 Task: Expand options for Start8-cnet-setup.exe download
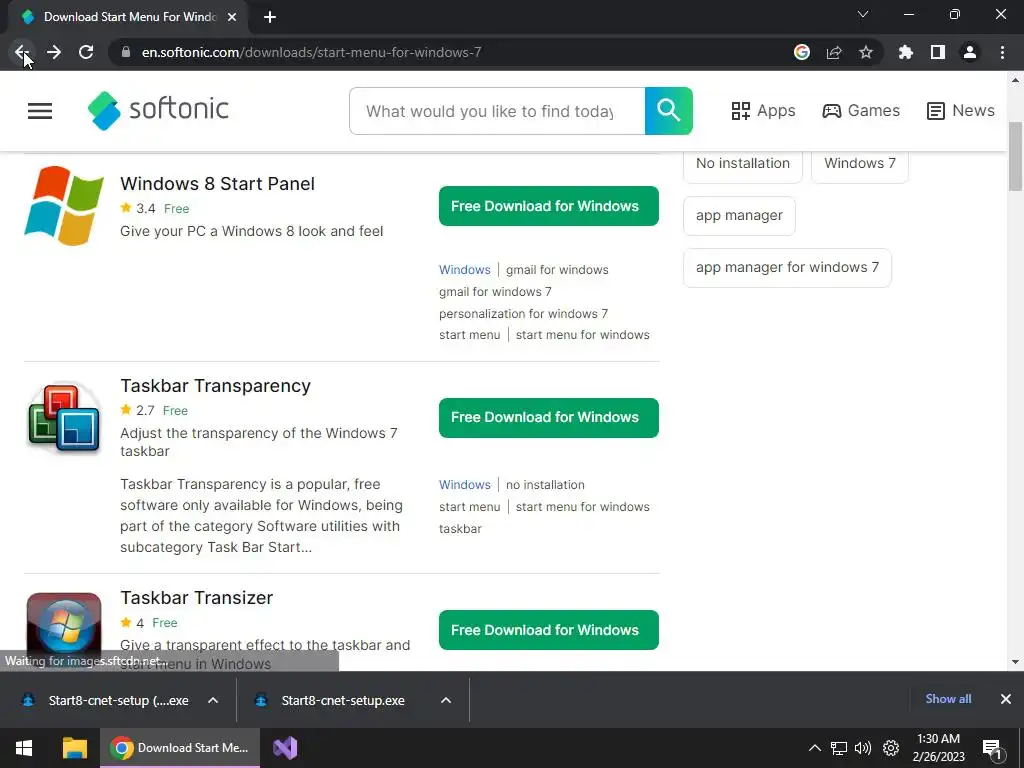446,700
